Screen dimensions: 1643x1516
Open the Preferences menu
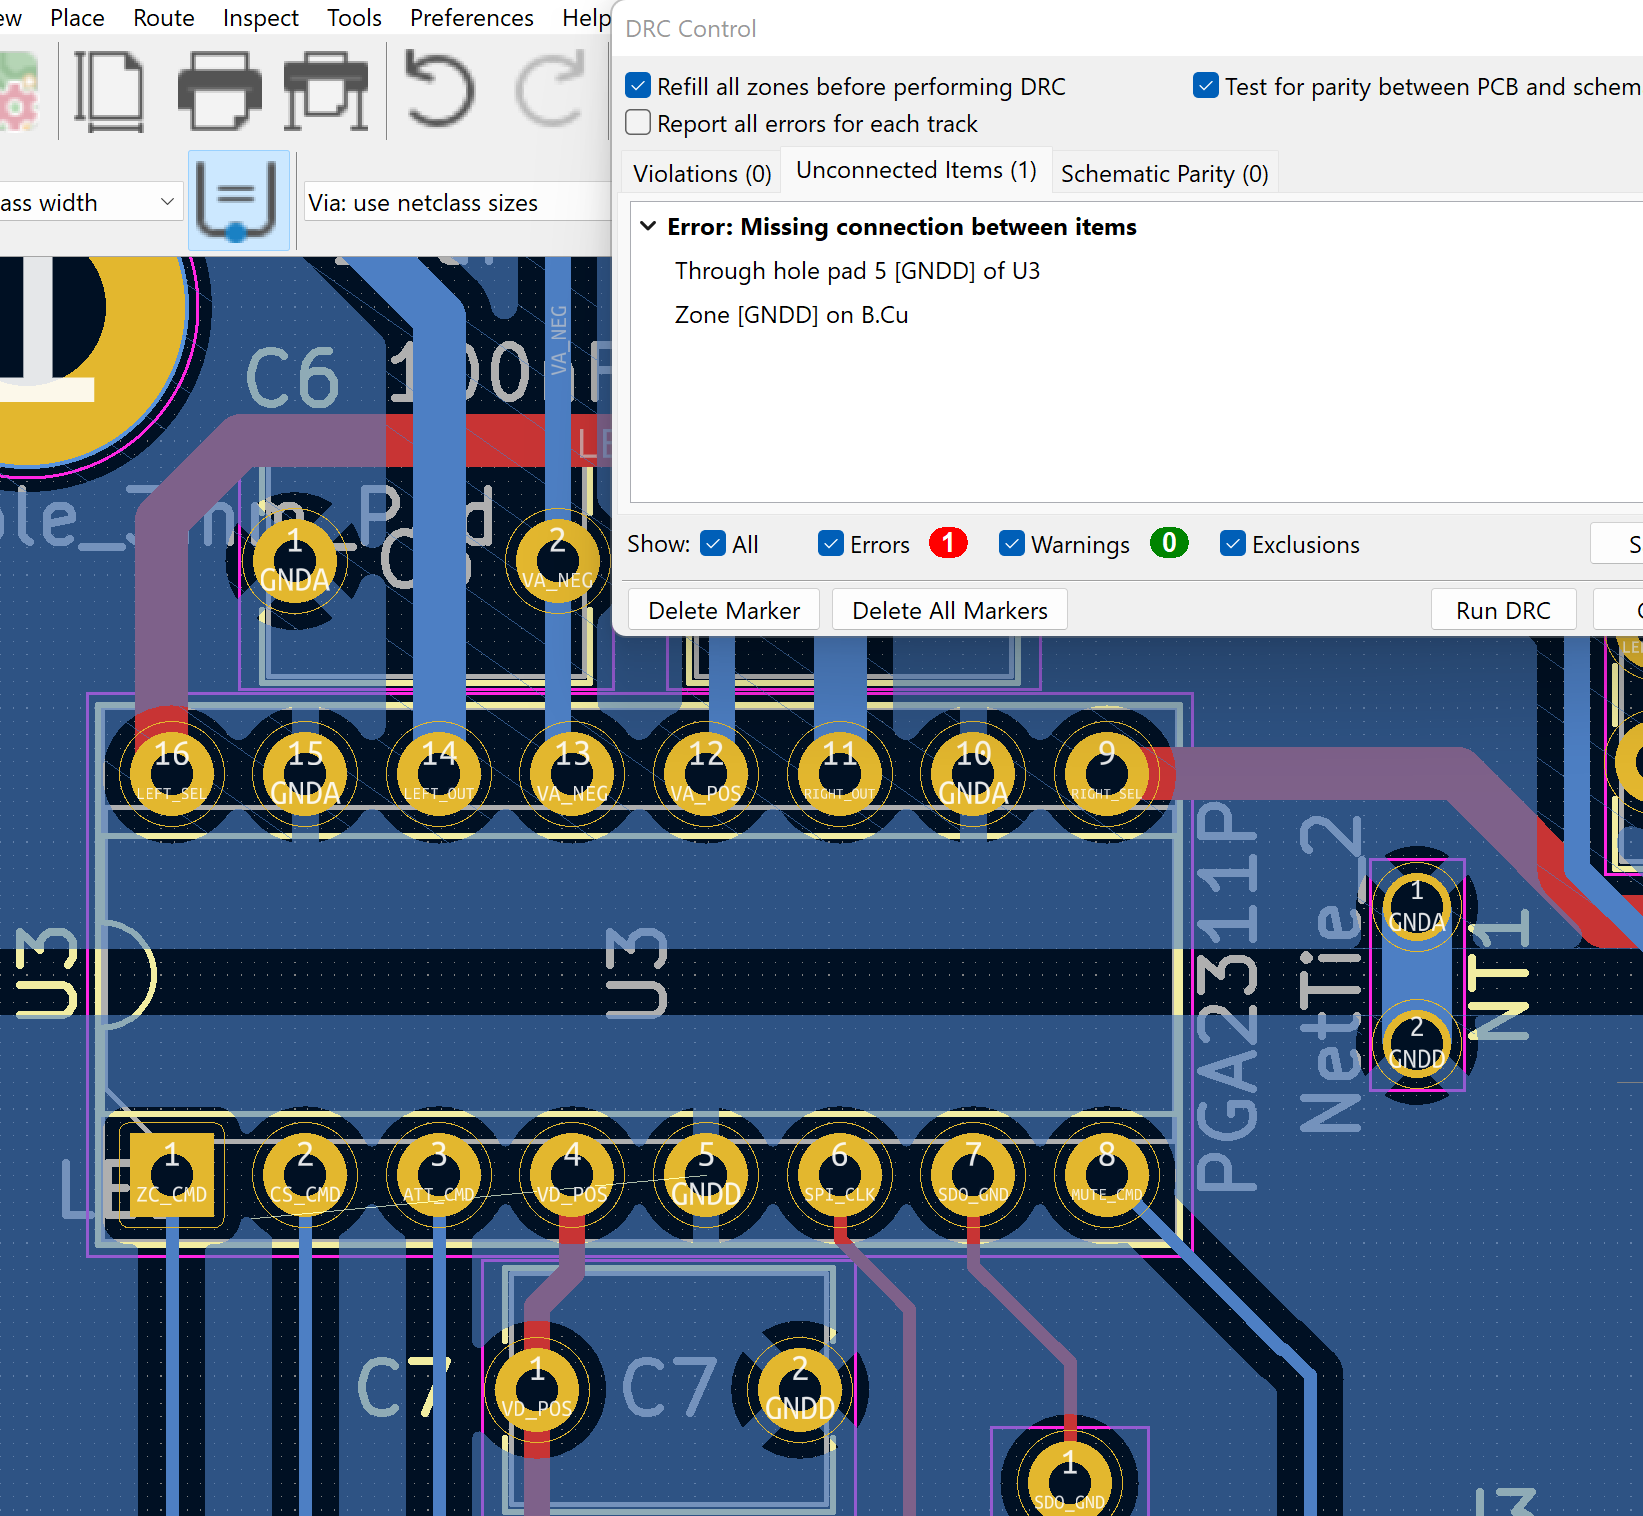(472, 18)
